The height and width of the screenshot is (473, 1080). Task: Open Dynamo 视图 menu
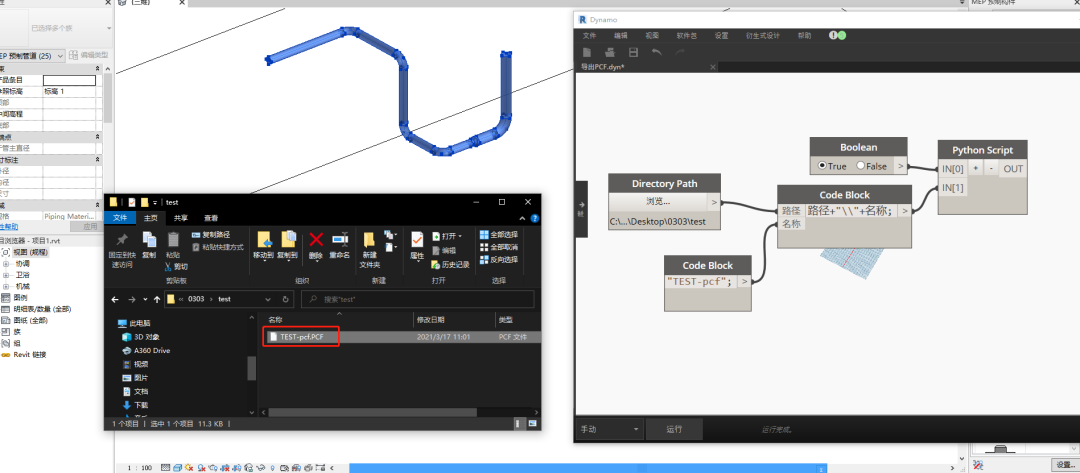[652, 36]
